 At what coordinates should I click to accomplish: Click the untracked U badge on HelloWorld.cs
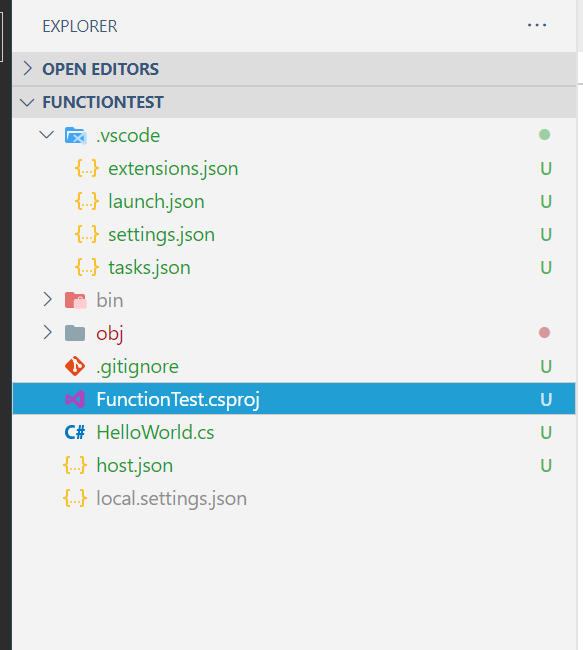tap(546, 432)
